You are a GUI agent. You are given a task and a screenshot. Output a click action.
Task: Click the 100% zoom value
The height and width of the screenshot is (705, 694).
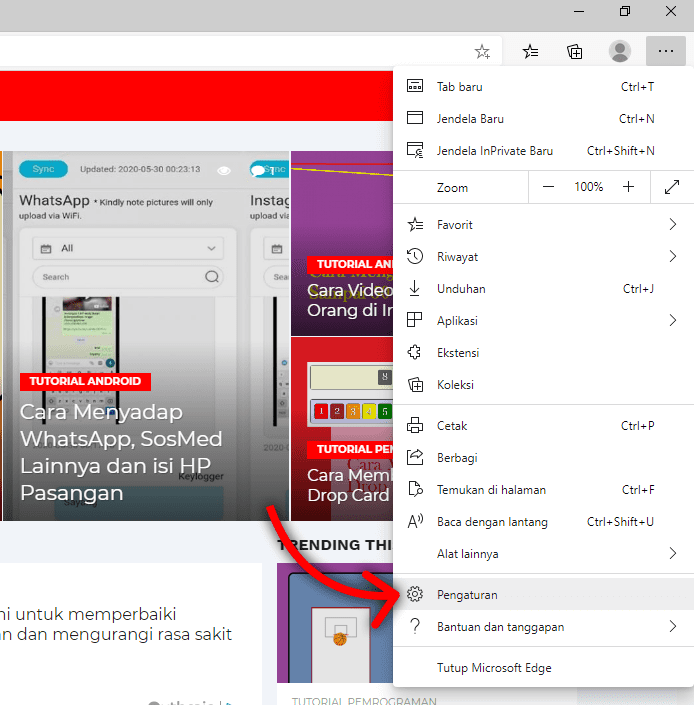click(x=588, y=187)
